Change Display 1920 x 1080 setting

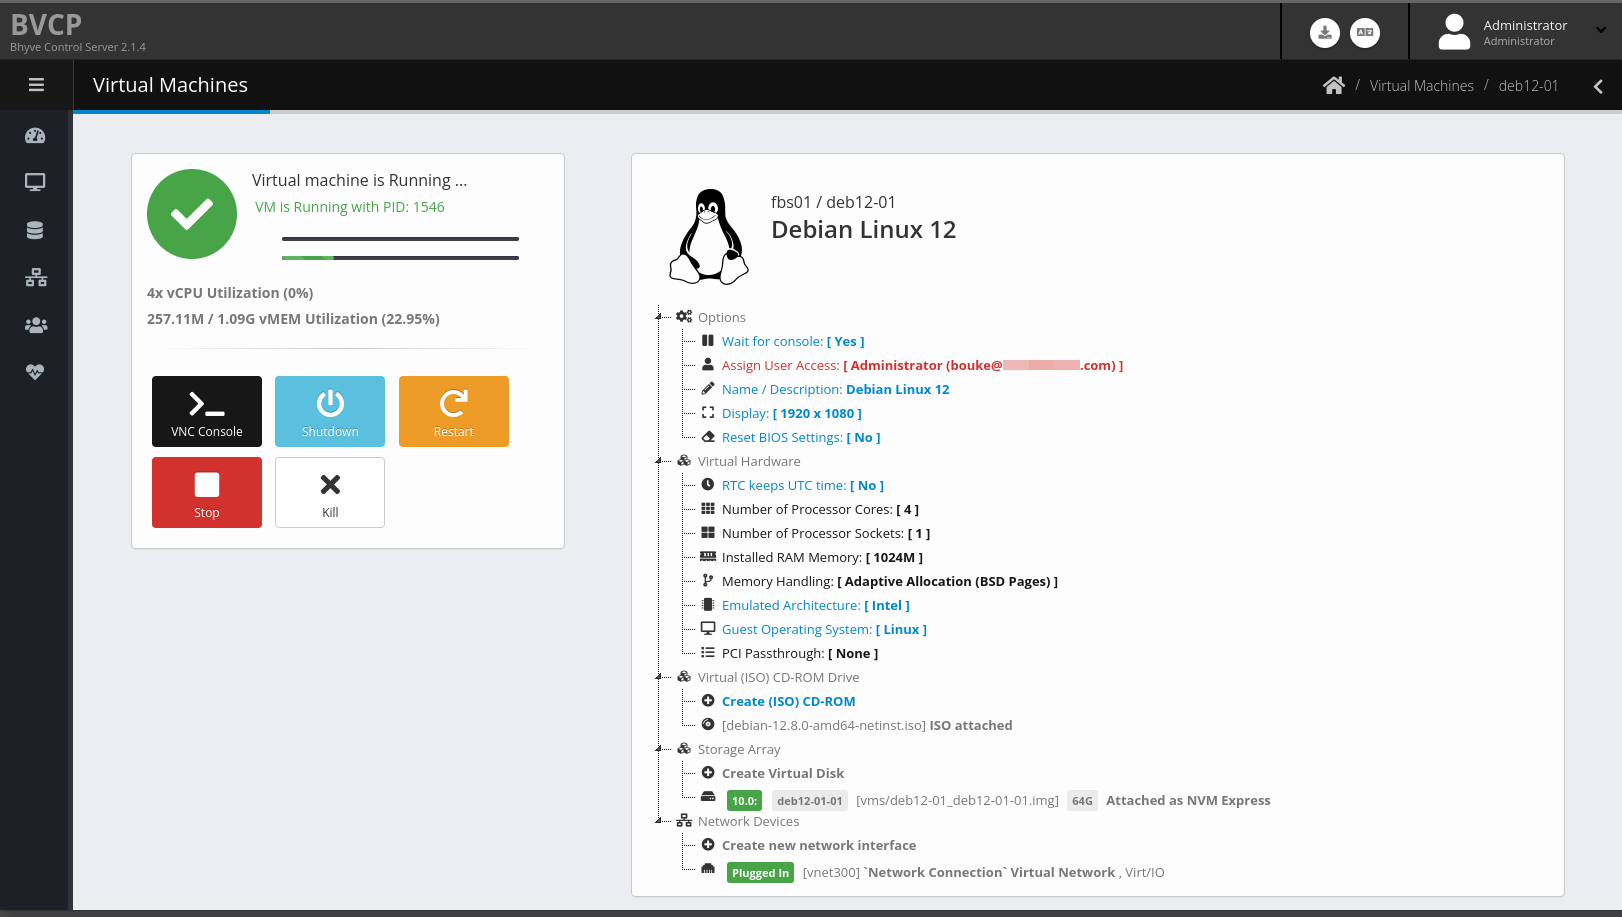(791, 413)
